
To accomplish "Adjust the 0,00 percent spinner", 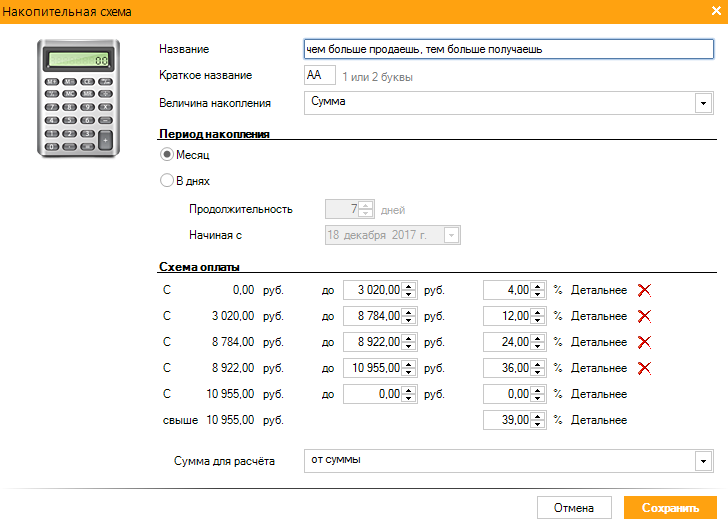I will (x=537, y=394).
